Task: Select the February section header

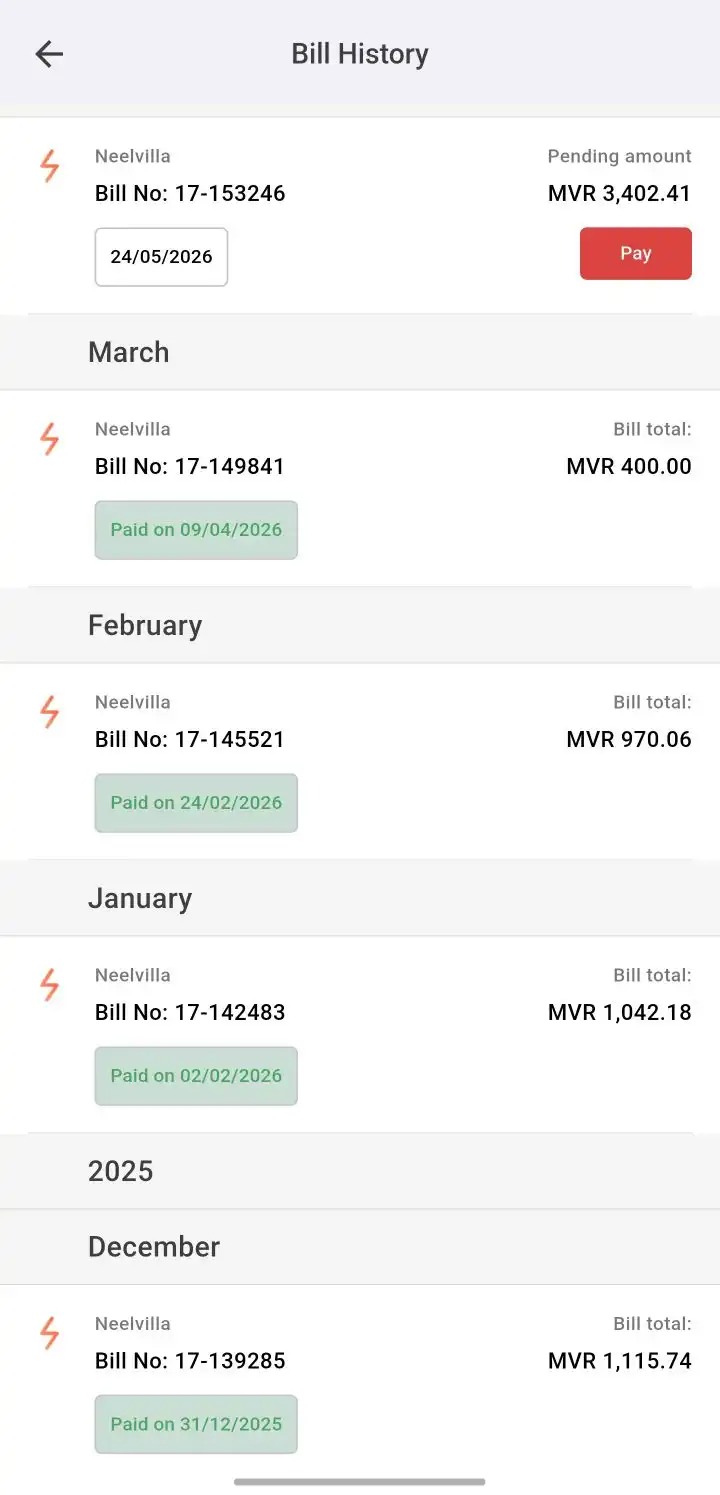Action: pyautogui.click(x=145, y=625)
